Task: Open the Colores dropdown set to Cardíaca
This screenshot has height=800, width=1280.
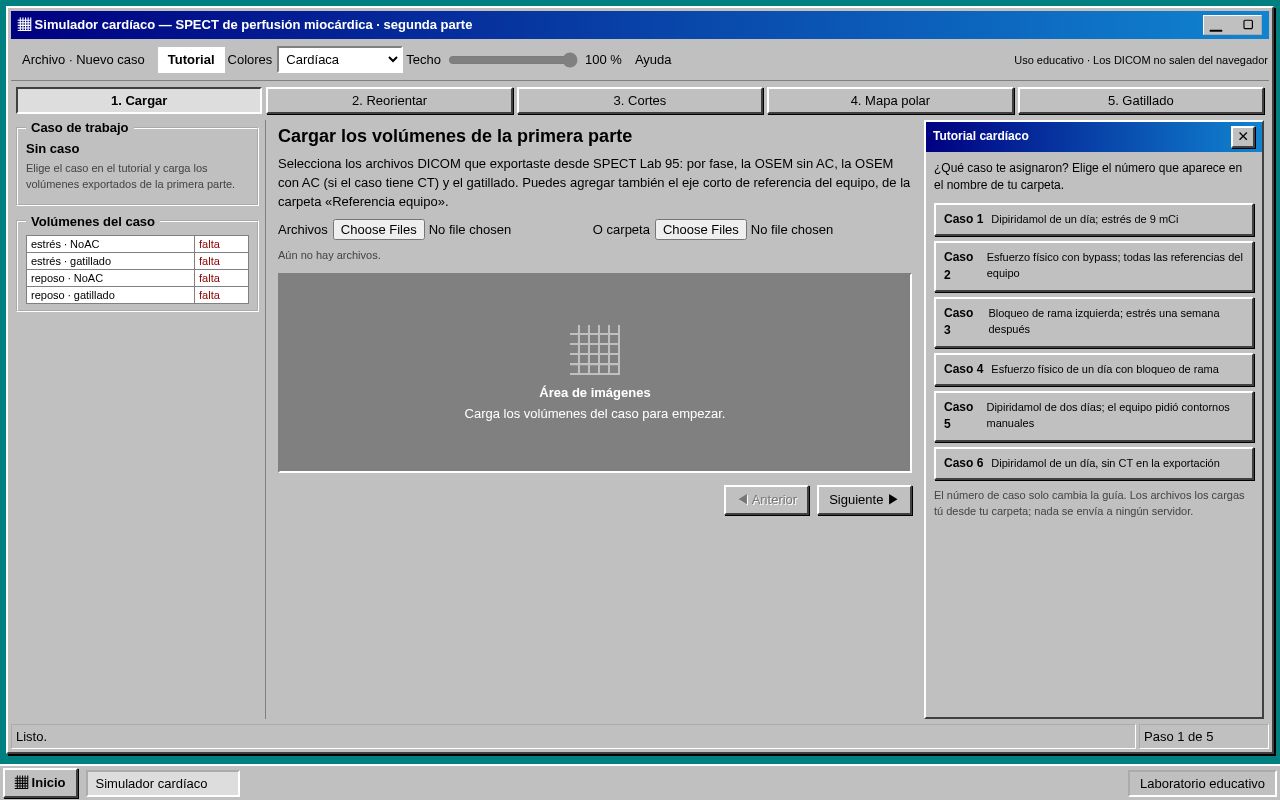Action: click(340, 60)
